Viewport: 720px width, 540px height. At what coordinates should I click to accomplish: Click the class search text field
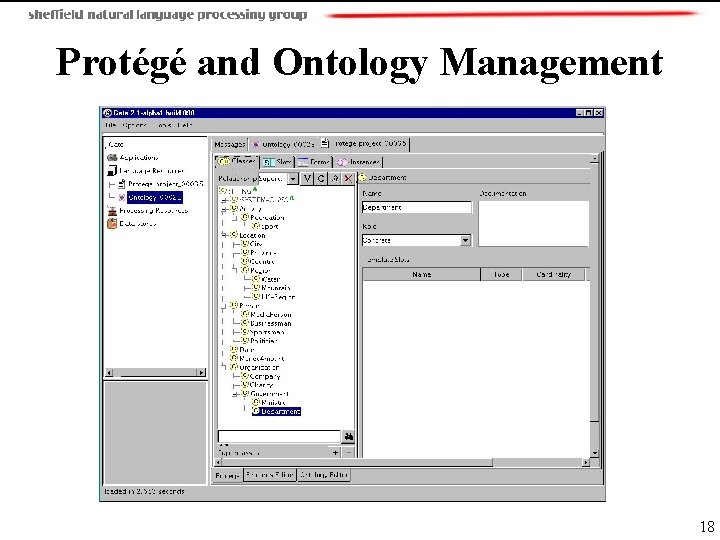click(279, 436)
